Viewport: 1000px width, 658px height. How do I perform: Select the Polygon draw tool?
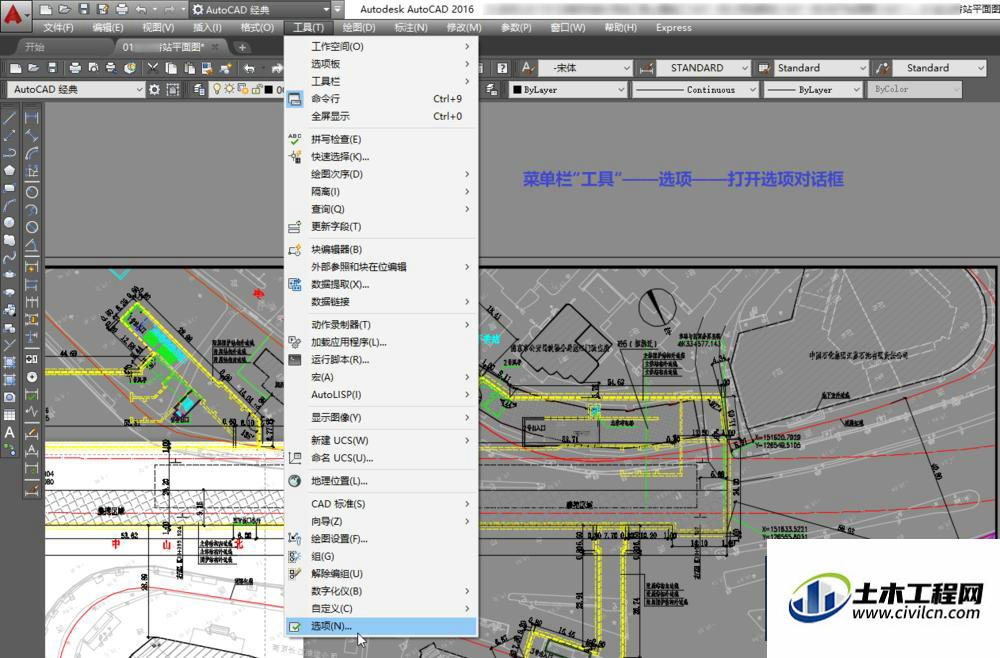(10, 171)
